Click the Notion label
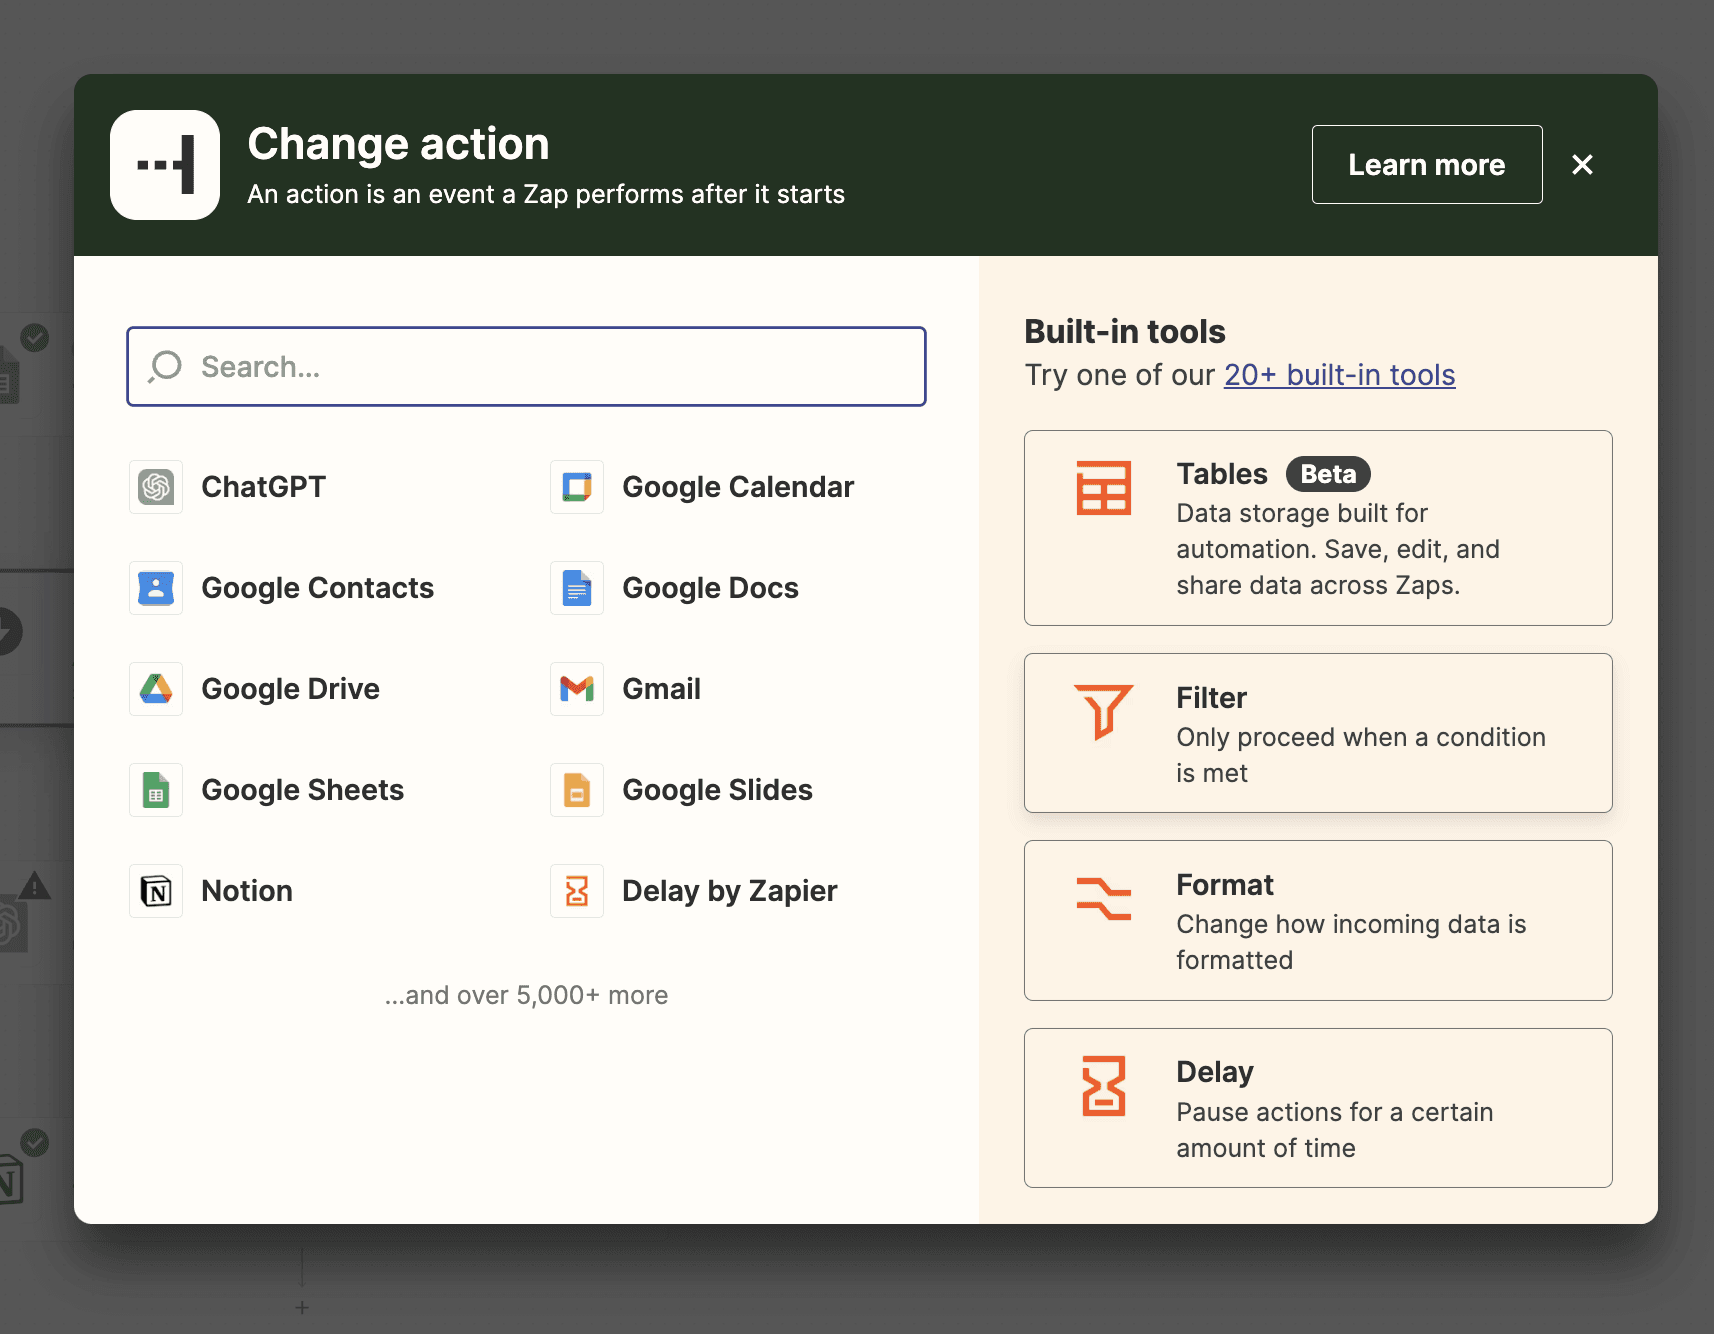 [x=247, y=891]
